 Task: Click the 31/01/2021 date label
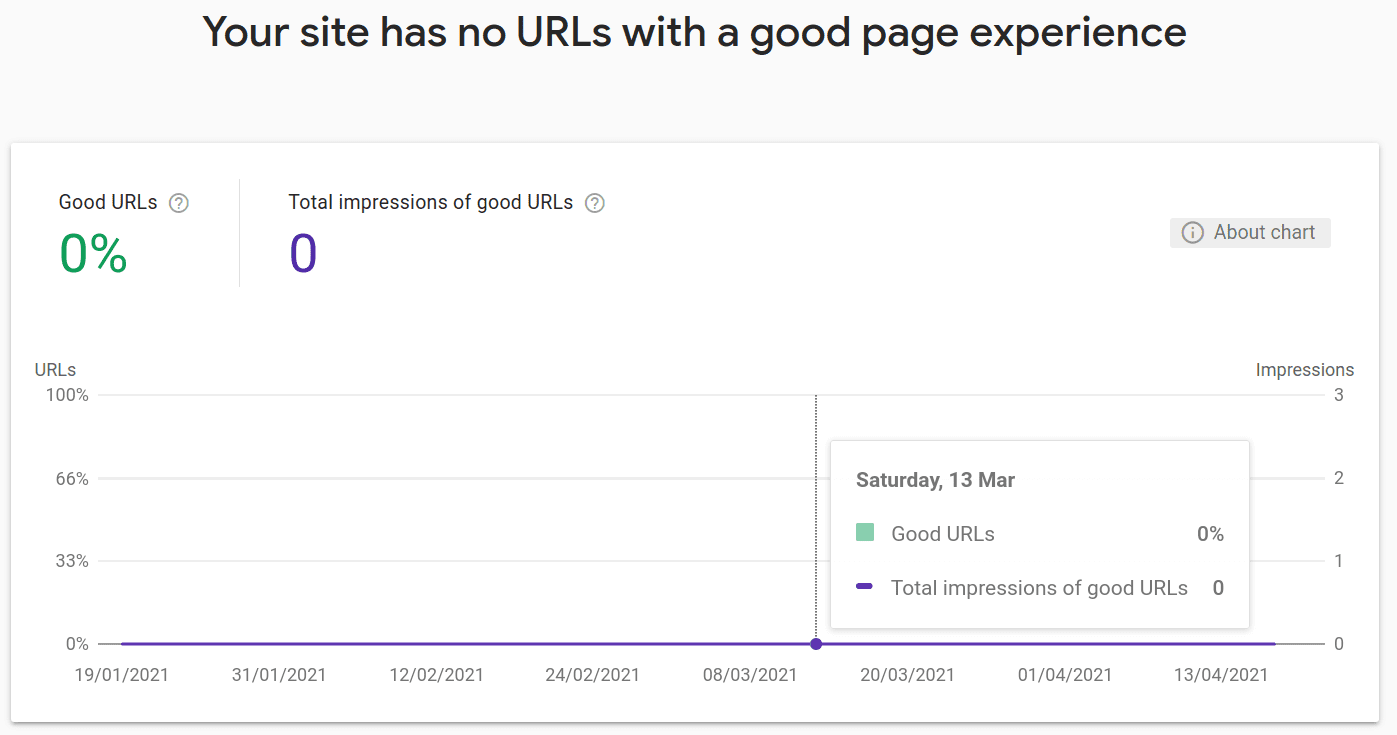point(279,675)
